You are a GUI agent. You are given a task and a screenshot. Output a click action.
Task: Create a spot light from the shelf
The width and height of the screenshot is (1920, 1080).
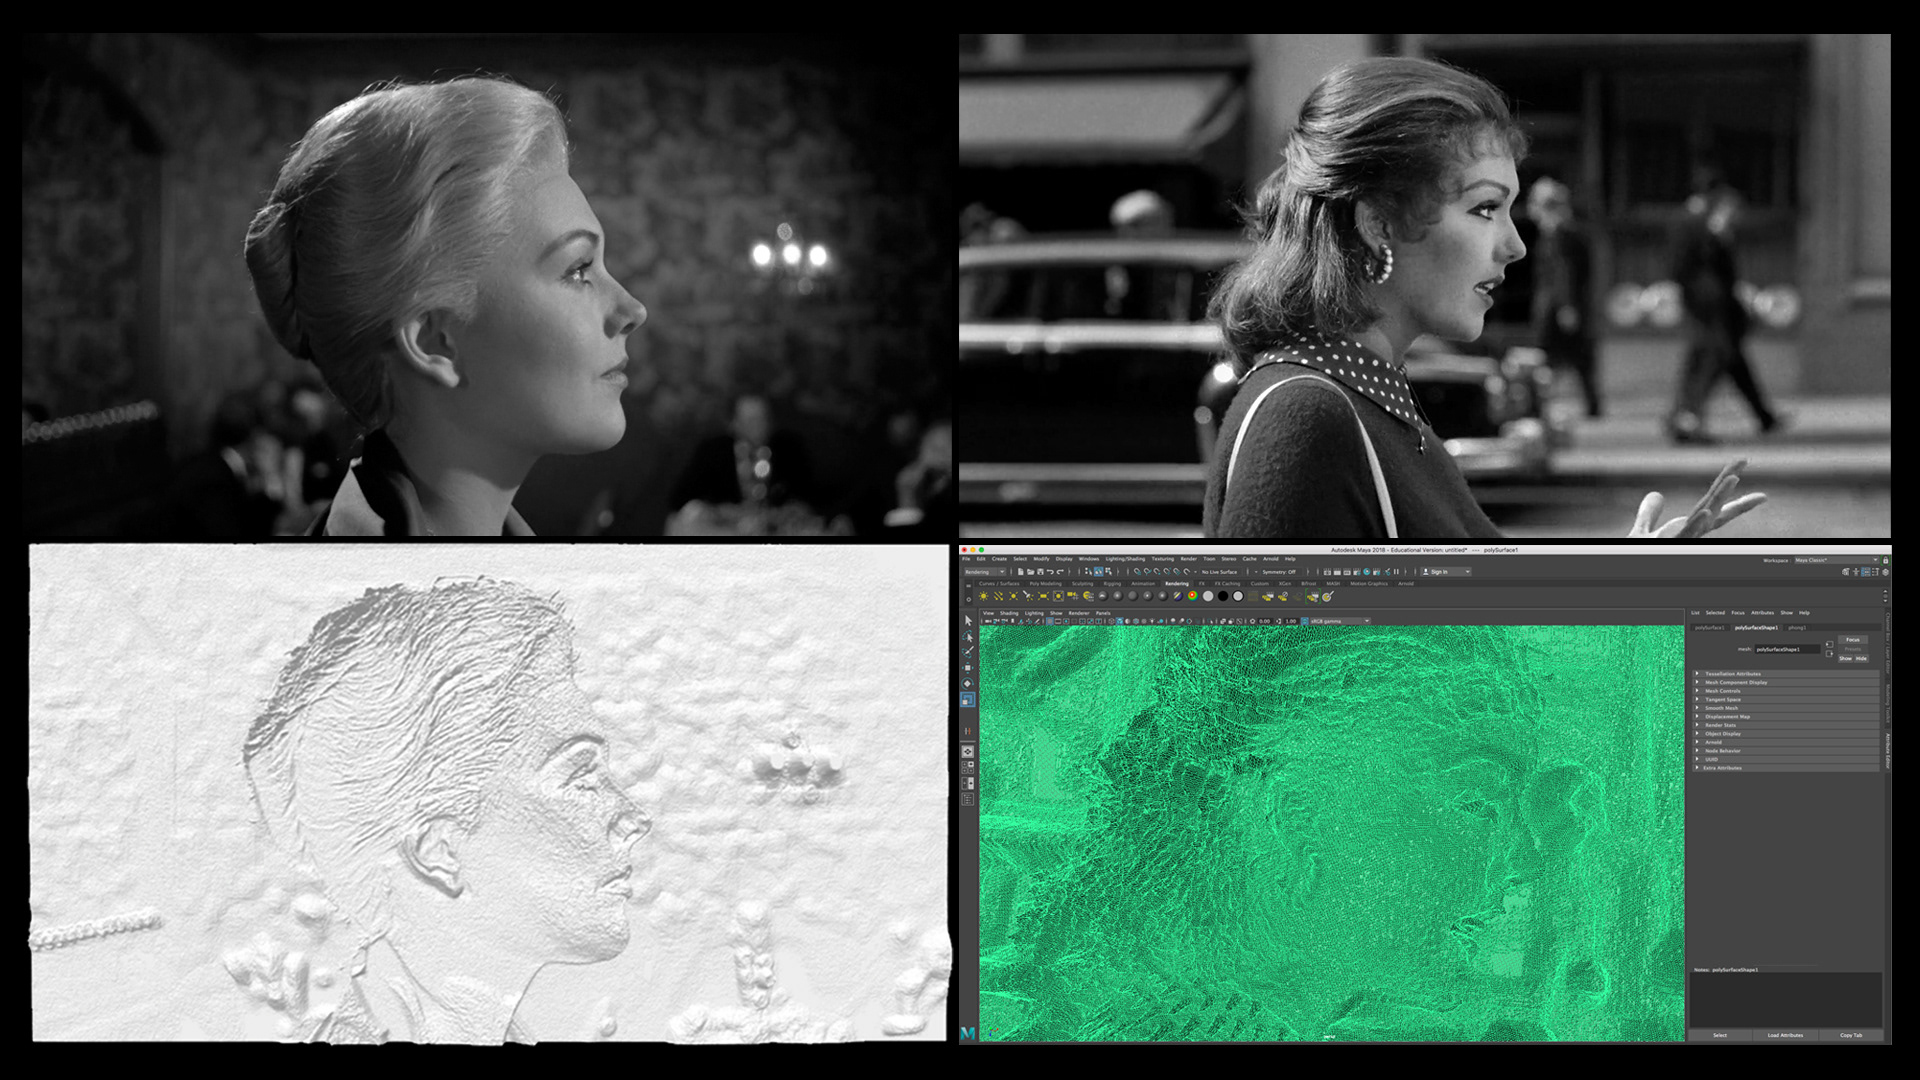[x=1028, y=596]
